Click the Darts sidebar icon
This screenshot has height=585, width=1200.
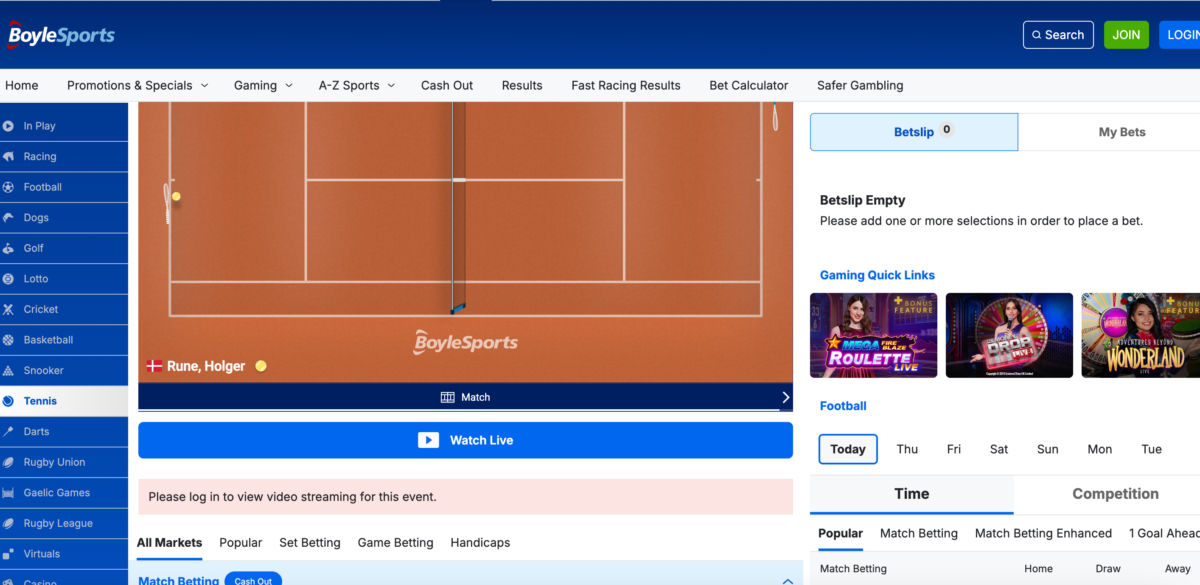9,432
